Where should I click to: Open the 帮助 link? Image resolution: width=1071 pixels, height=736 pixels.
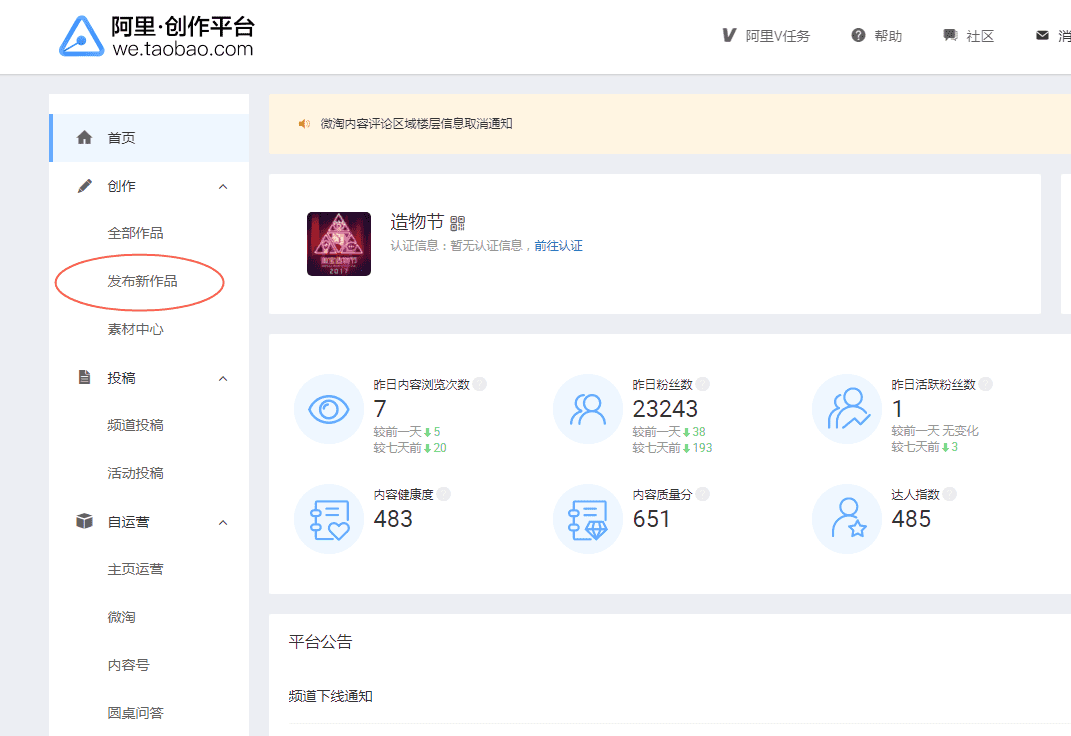888,36
